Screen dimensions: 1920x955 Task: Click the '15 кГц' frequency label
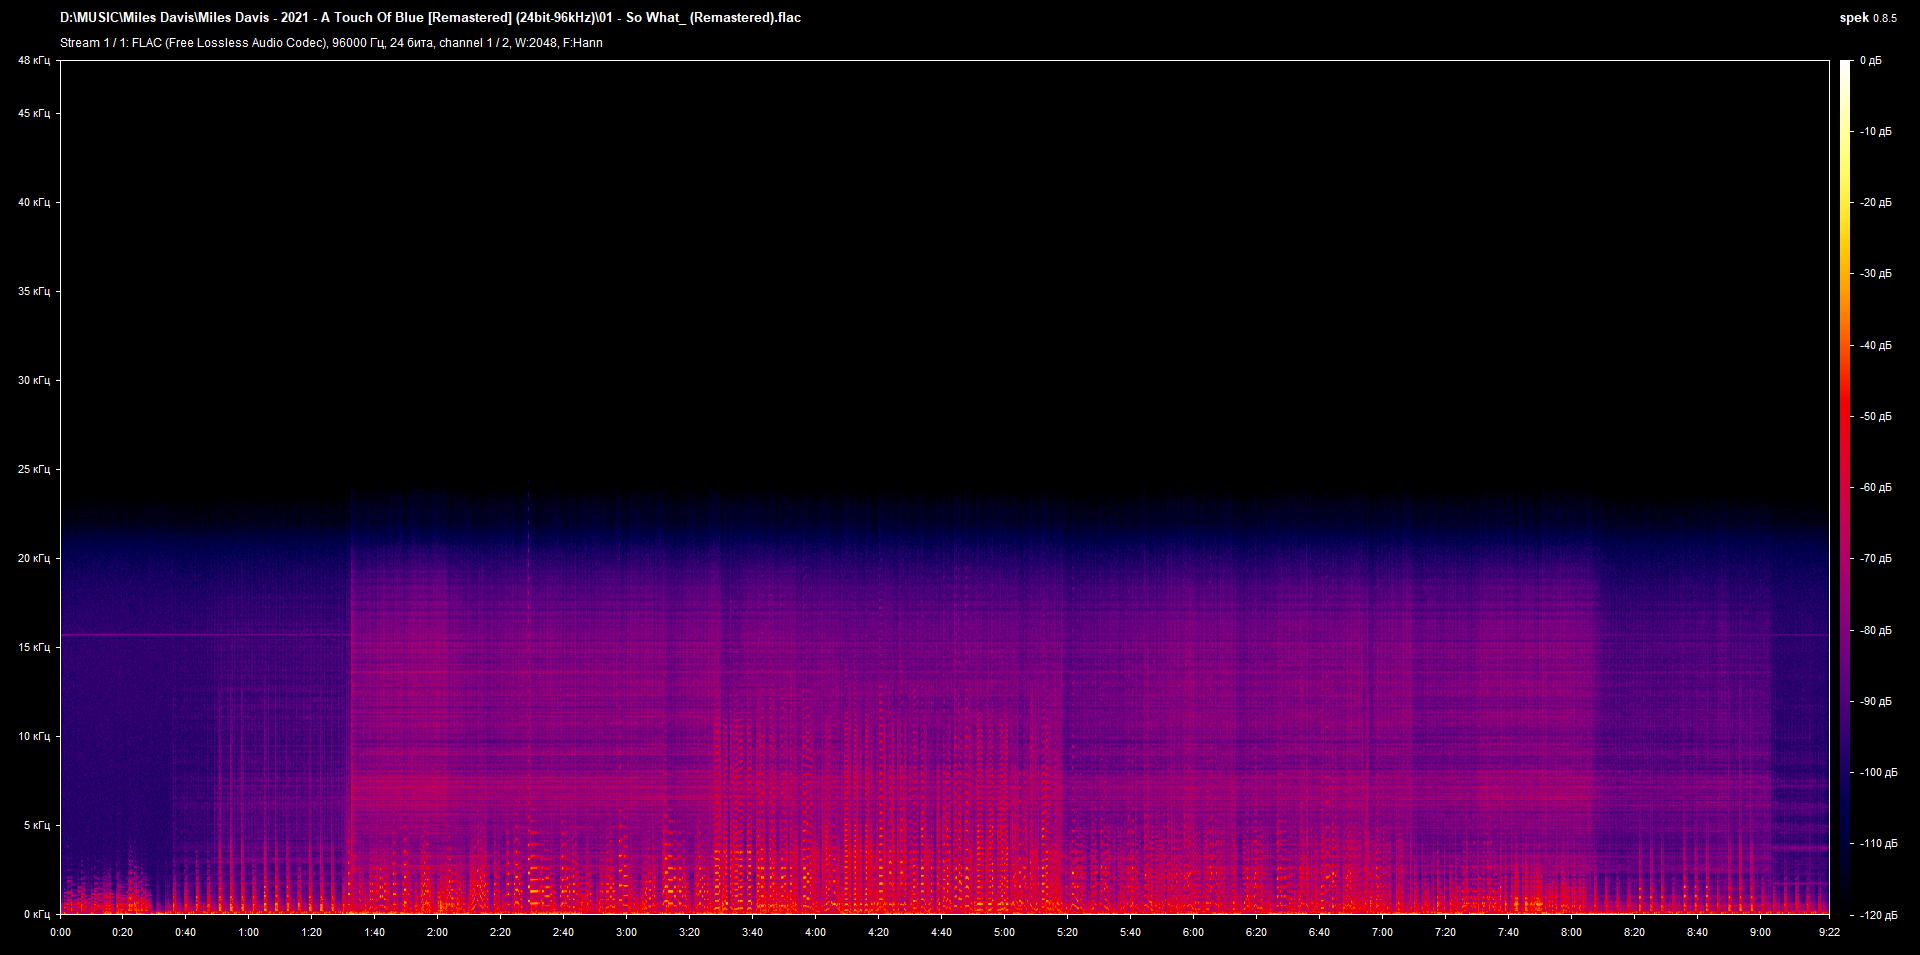(34, 648)
